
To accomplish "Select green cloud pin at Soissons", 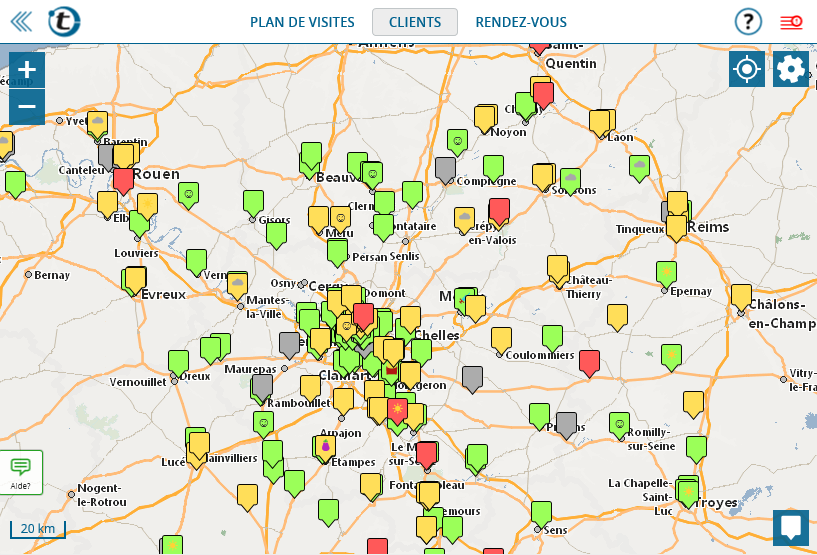I will click(571, 180).
